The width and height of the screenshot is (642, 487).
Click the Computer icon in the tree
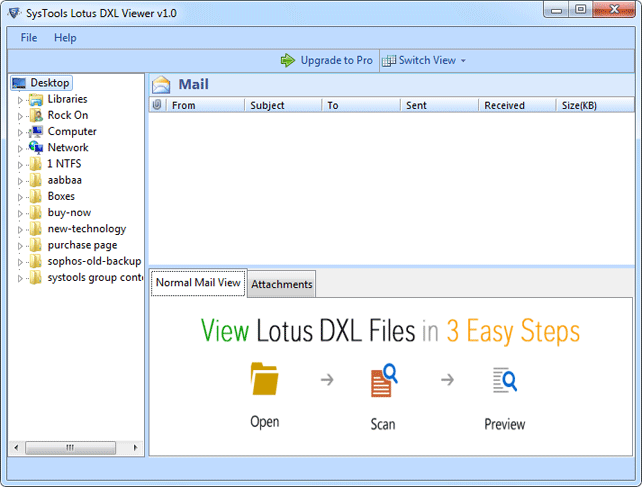(x=36, y=131)
